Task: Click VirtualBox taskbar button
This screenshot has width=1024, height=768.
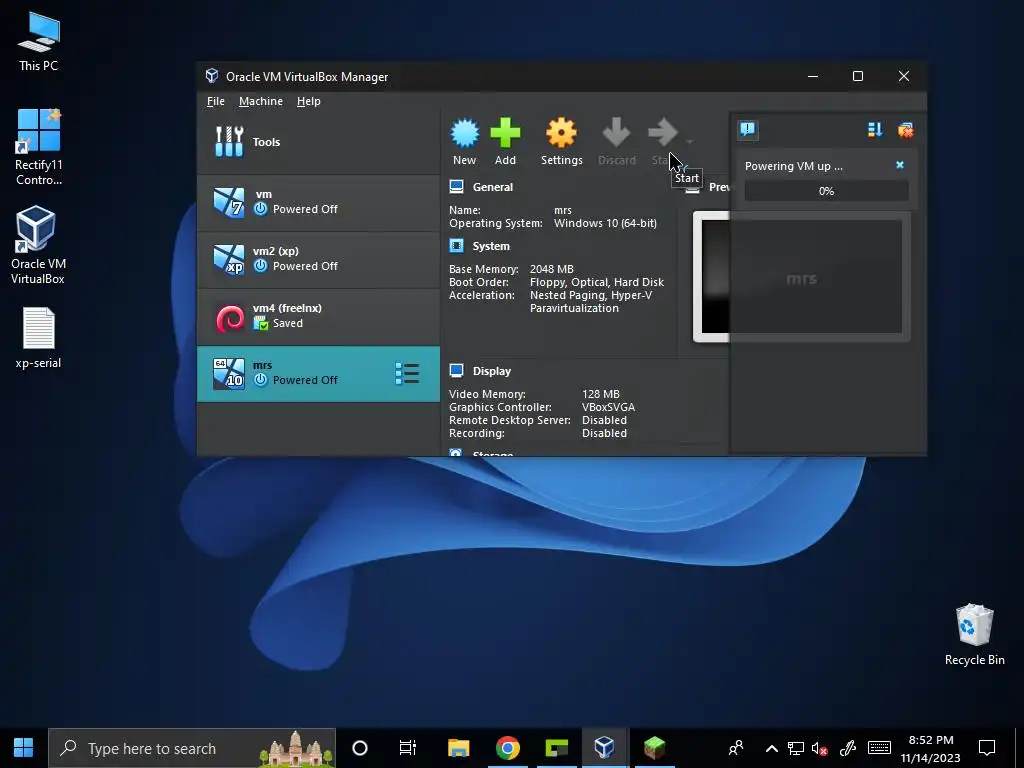Action: coord(605,748)
